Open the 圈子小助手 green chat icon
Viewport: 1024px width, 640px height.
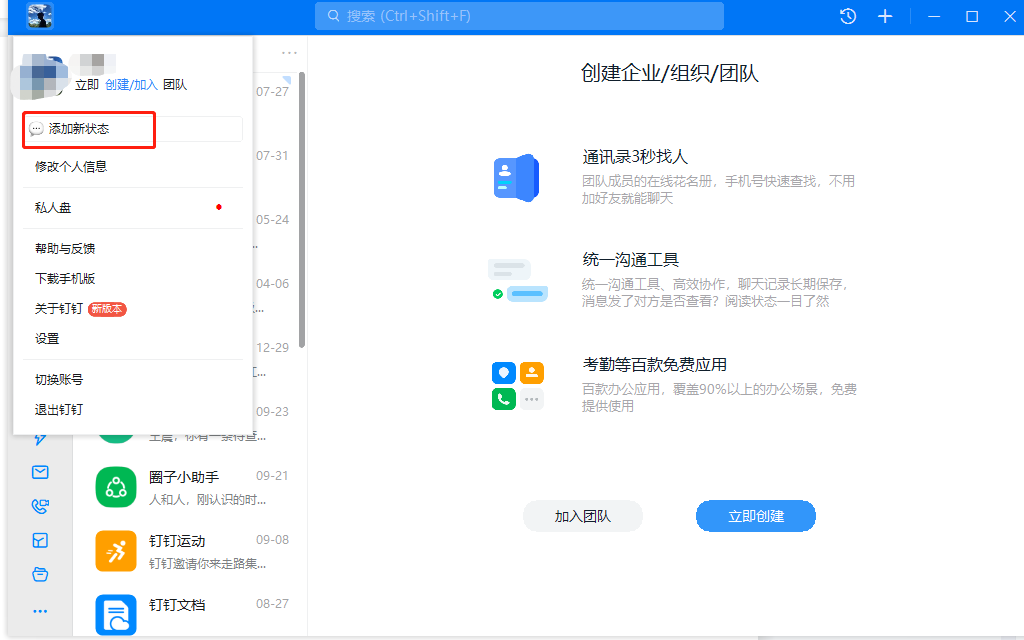[116, 487]
